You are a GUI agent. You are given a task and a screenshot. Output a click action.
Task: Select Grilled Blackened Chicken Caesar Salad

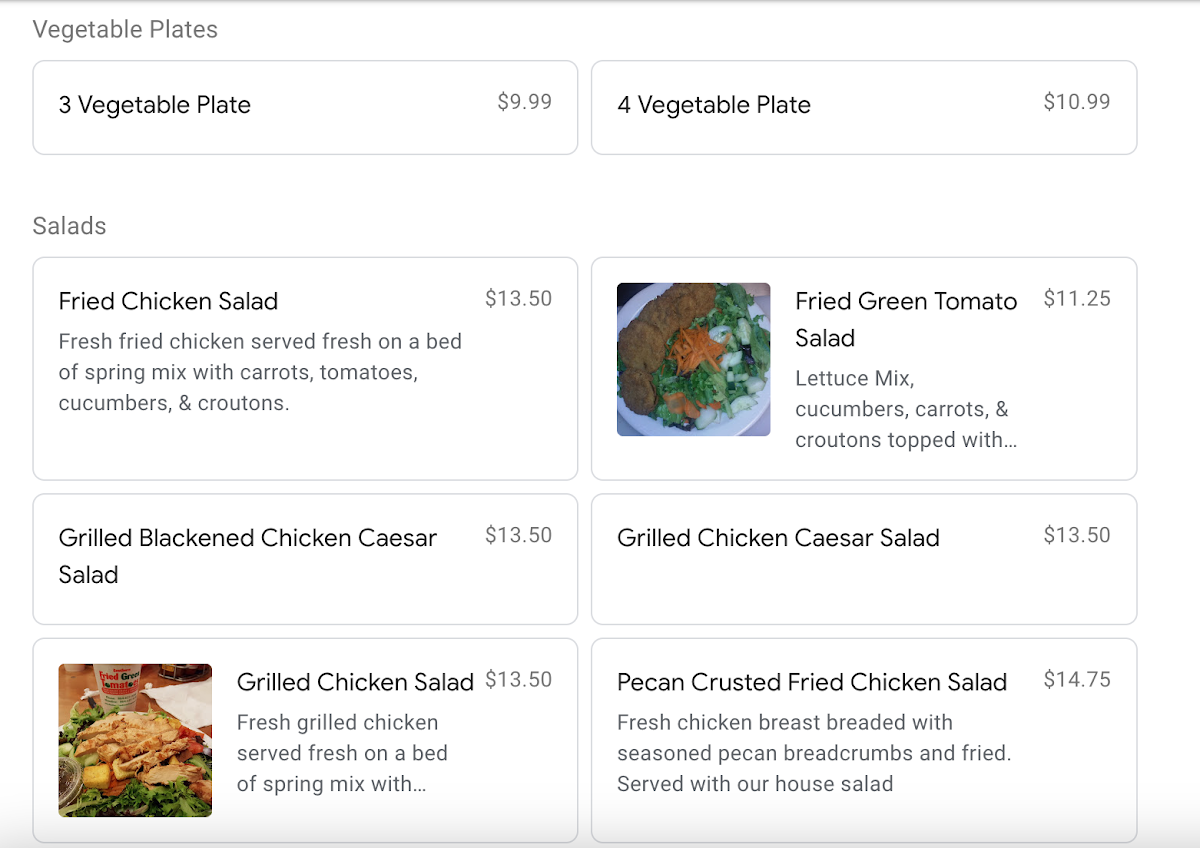pyautogui.click(x=305, y=559)
